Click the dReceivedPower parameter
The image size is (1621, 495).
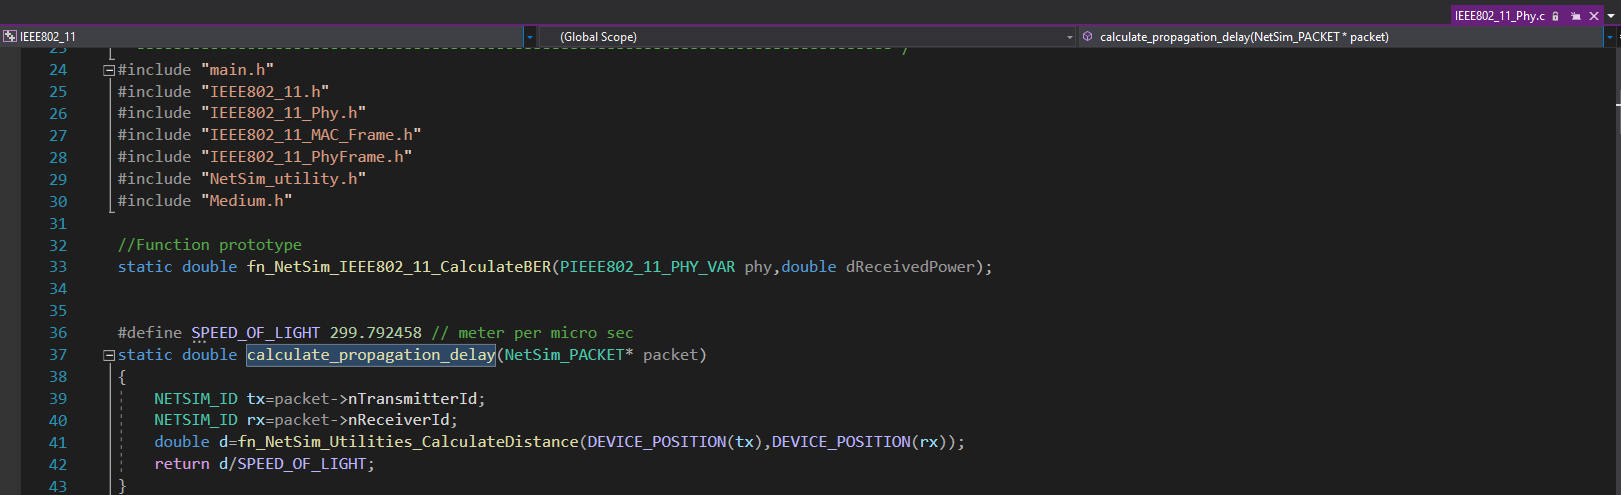[910, 267]
